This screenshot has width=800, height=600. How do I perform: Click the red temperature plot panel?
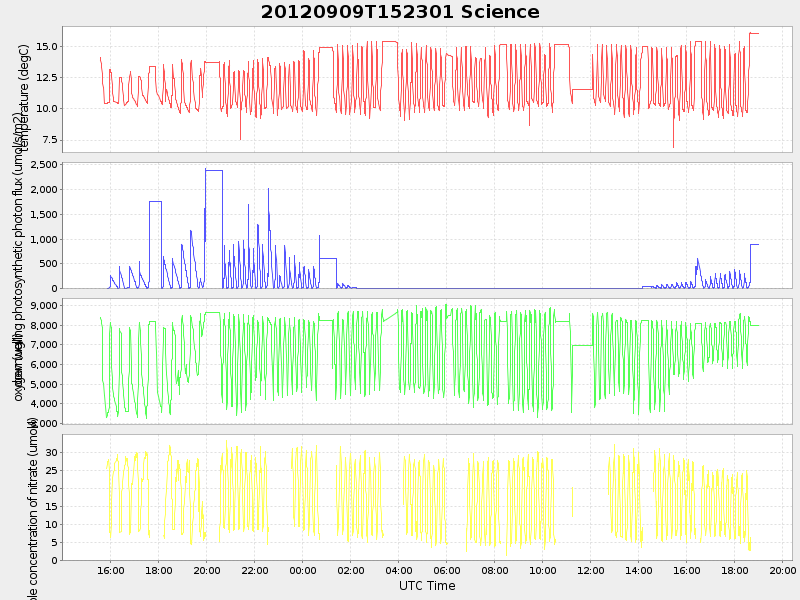(427, 89)
